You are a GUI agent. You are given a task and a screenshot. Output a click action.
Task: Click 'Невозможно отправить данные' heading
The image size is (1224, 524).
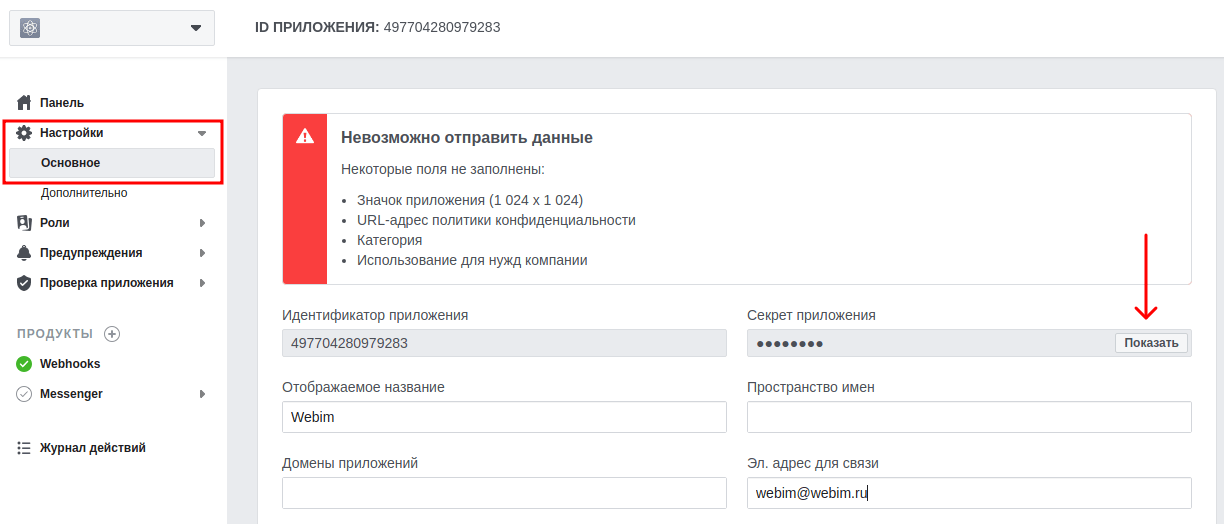click(467, 138)
